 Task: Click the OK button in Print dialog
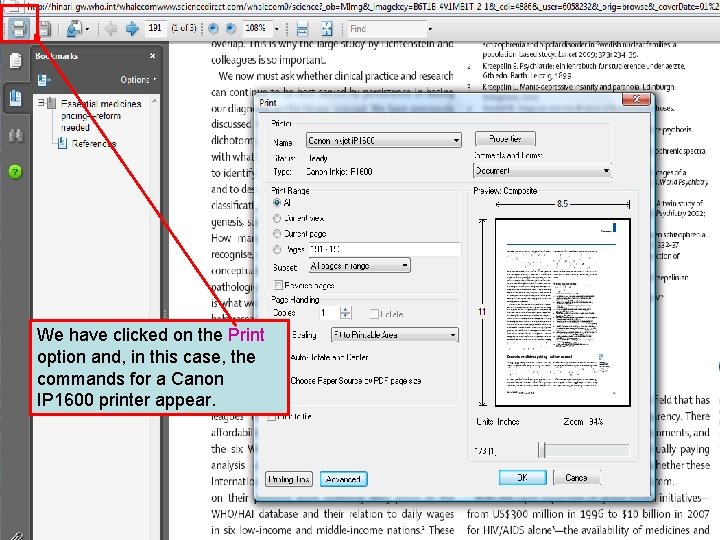point(523,478)
